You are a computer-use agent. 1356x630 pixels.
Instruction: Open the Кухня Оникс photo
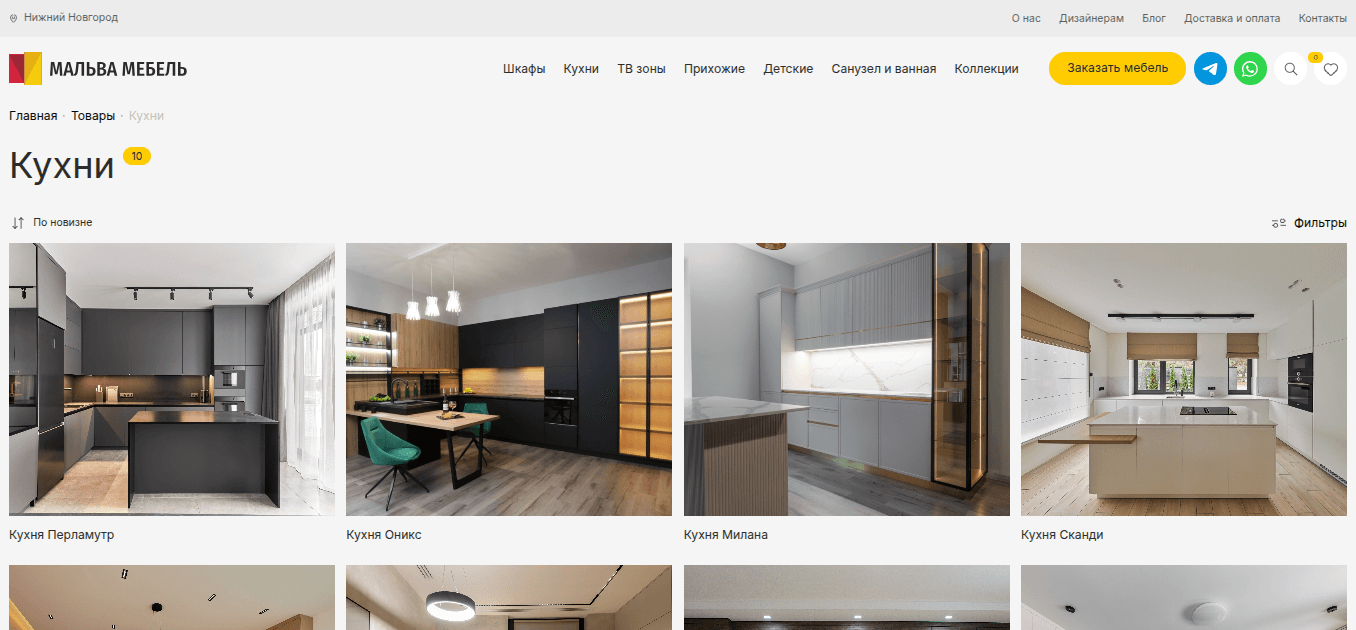pos(509,379)
